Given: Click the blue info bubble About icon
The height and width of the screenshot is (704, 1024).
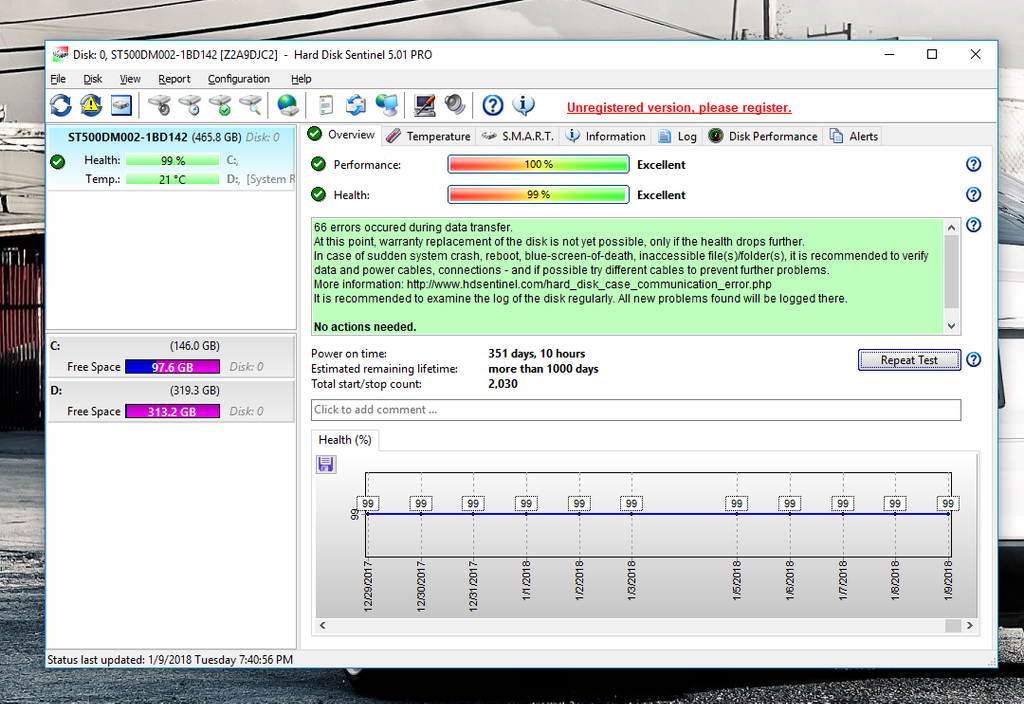Looking at the screenshot, I should [523, 104].
